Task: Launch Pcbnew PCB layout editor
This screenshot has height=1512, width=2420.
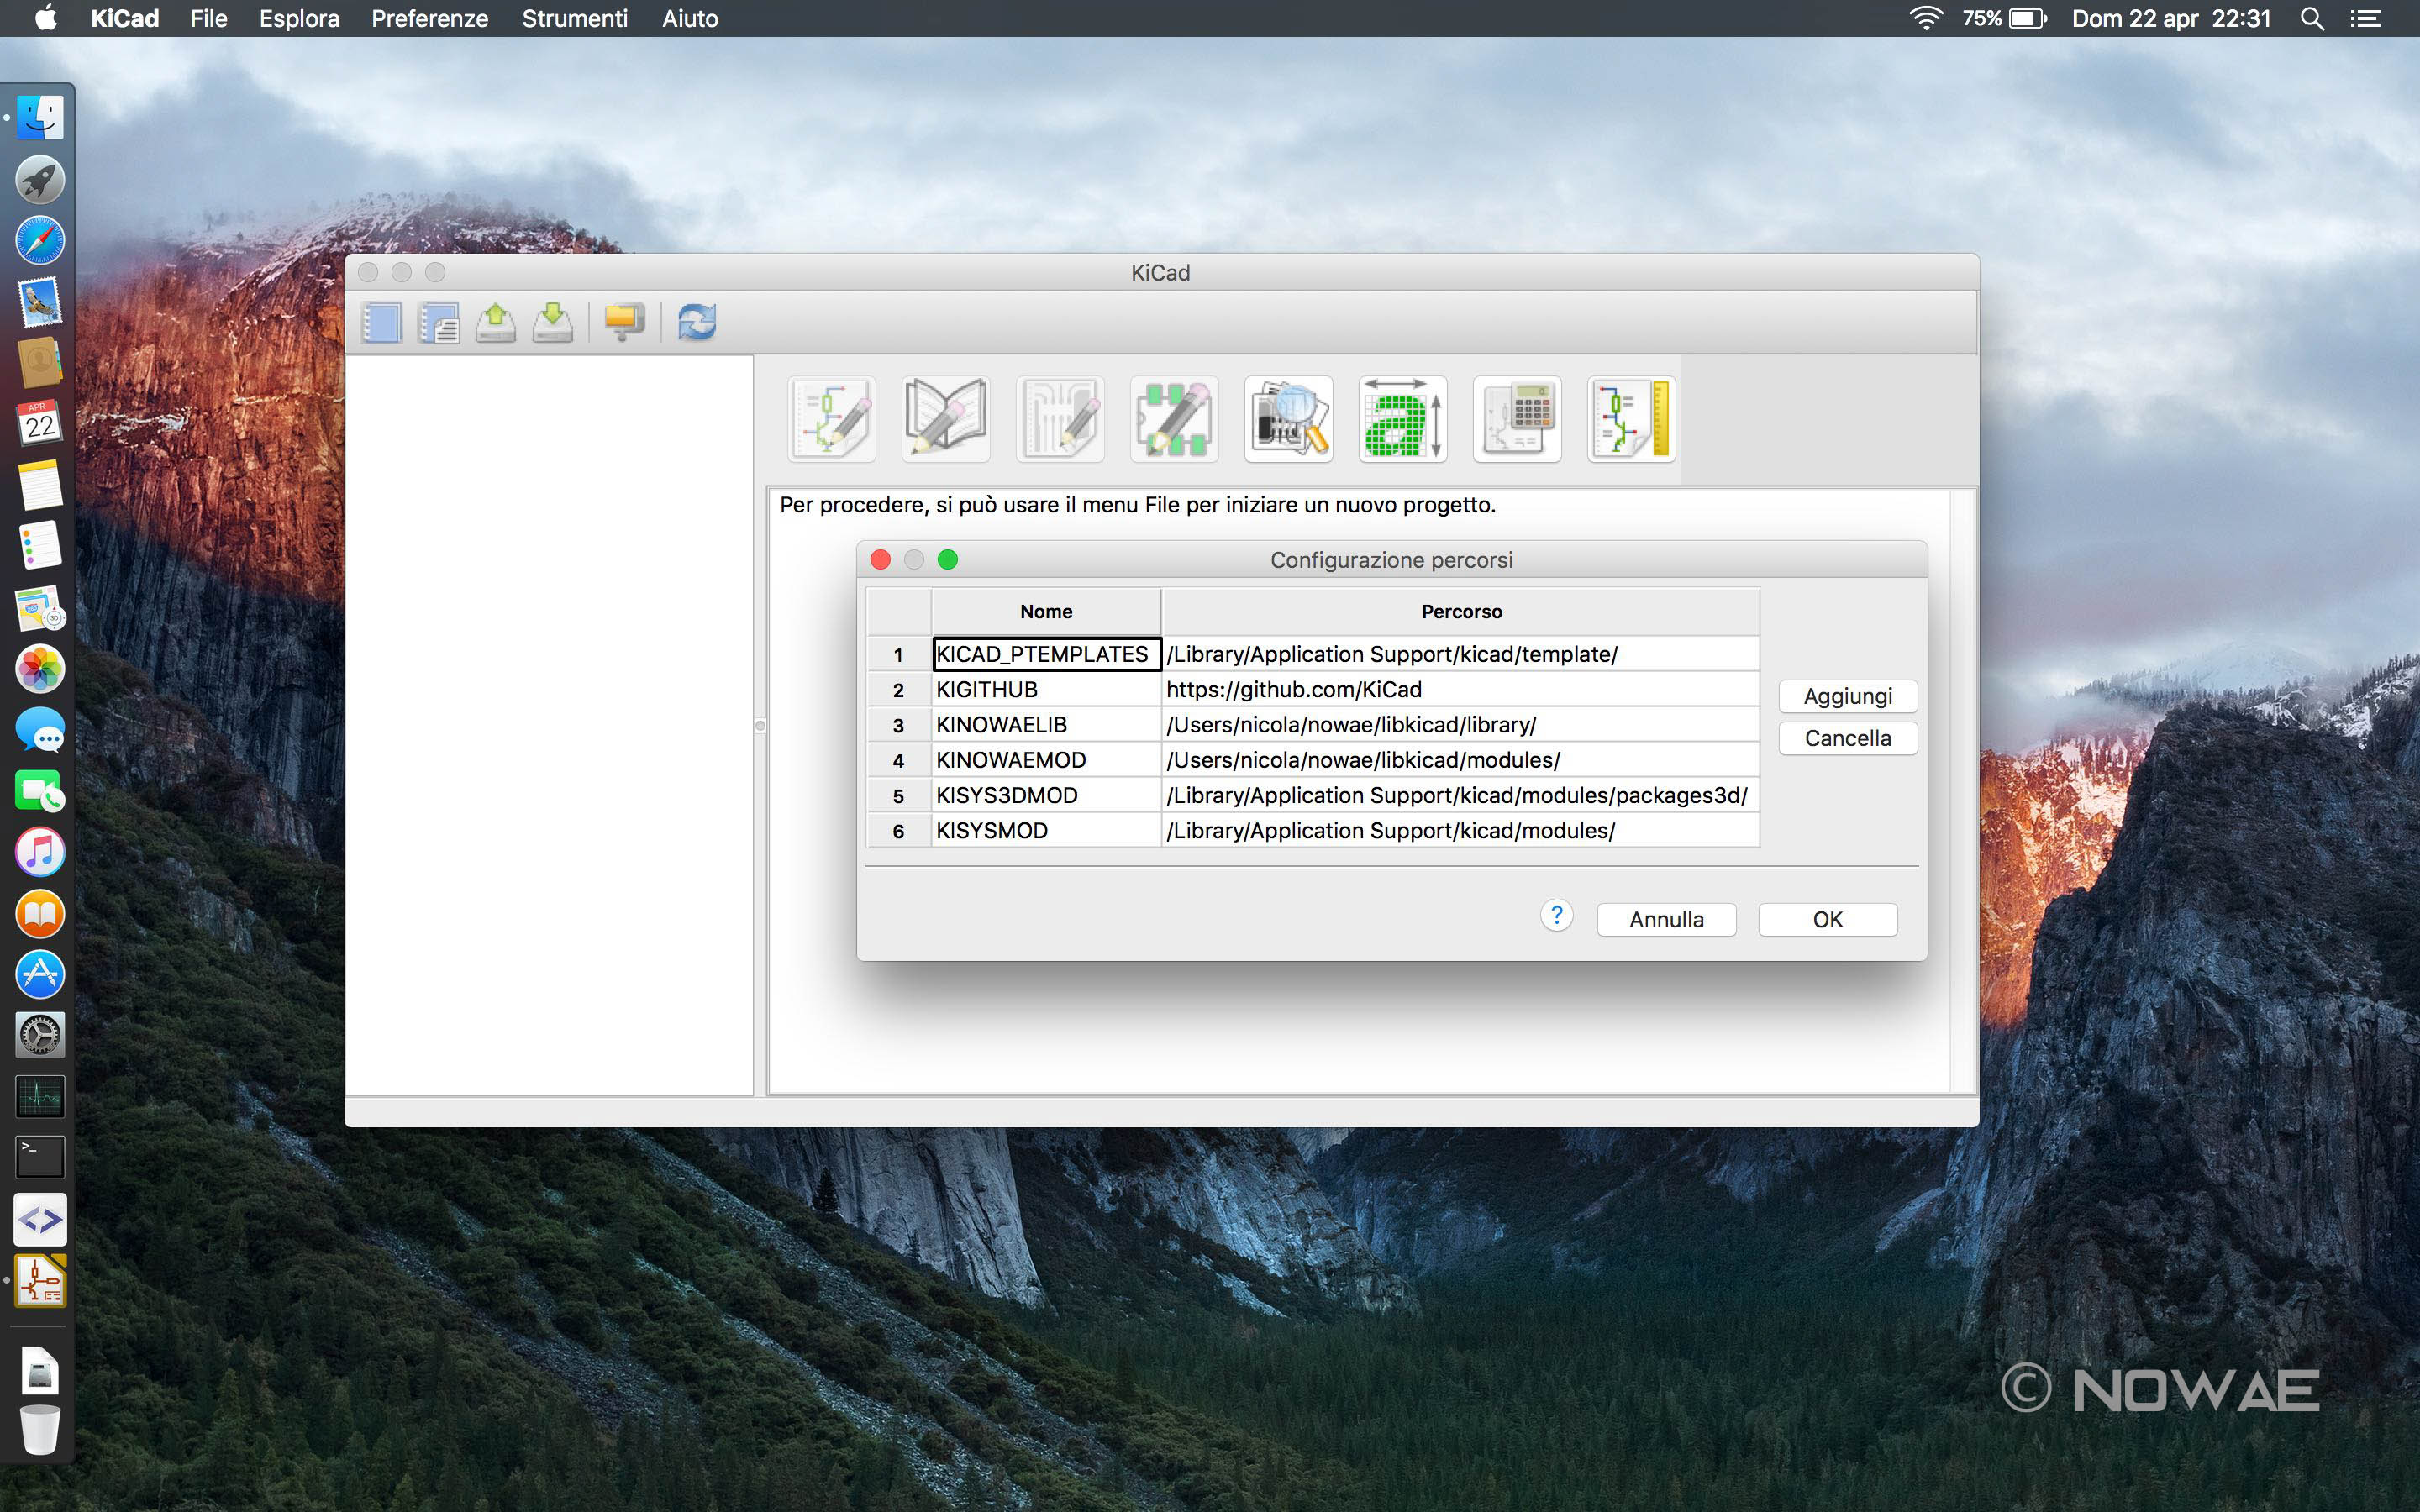Action: (1060, 419)
